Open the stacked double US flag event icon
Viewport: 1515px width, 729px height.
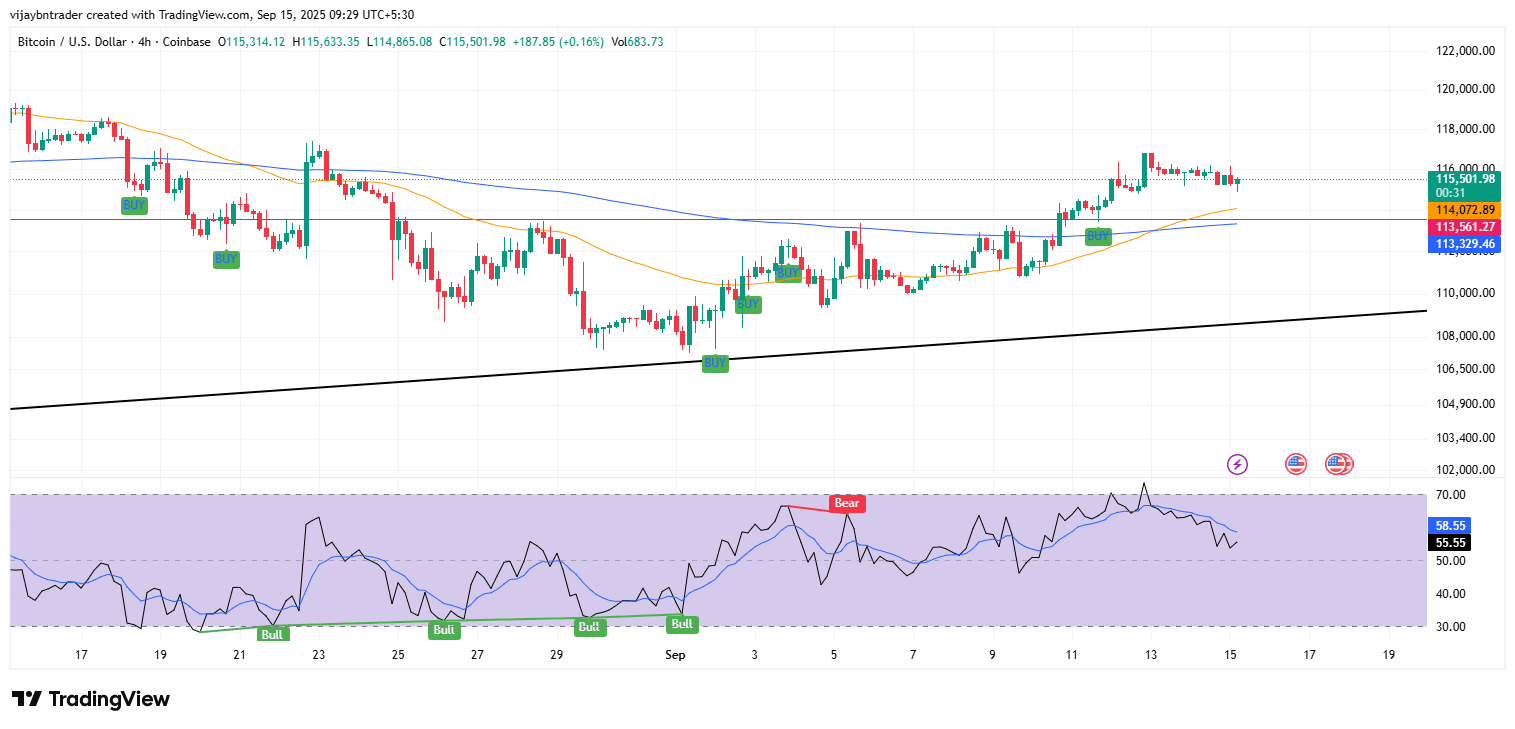click(1339, 464)
